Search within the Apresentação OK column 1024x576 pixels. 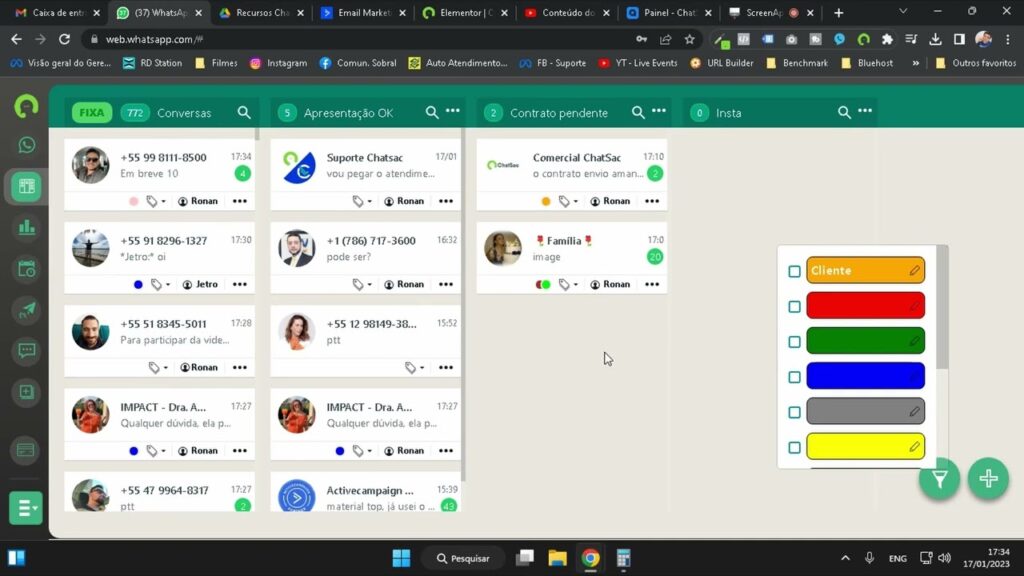[432, 112]
